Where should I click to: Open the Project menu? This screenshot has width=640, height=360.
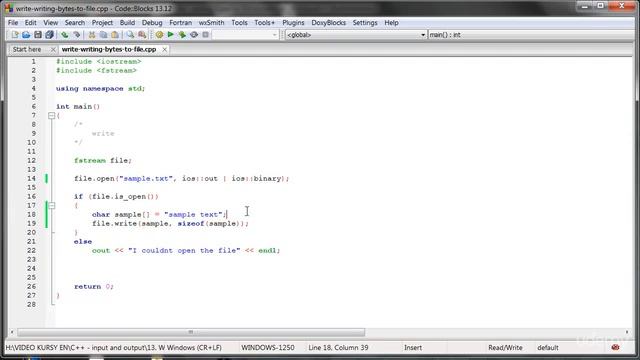pyautogui.click(x=102, y=22)
